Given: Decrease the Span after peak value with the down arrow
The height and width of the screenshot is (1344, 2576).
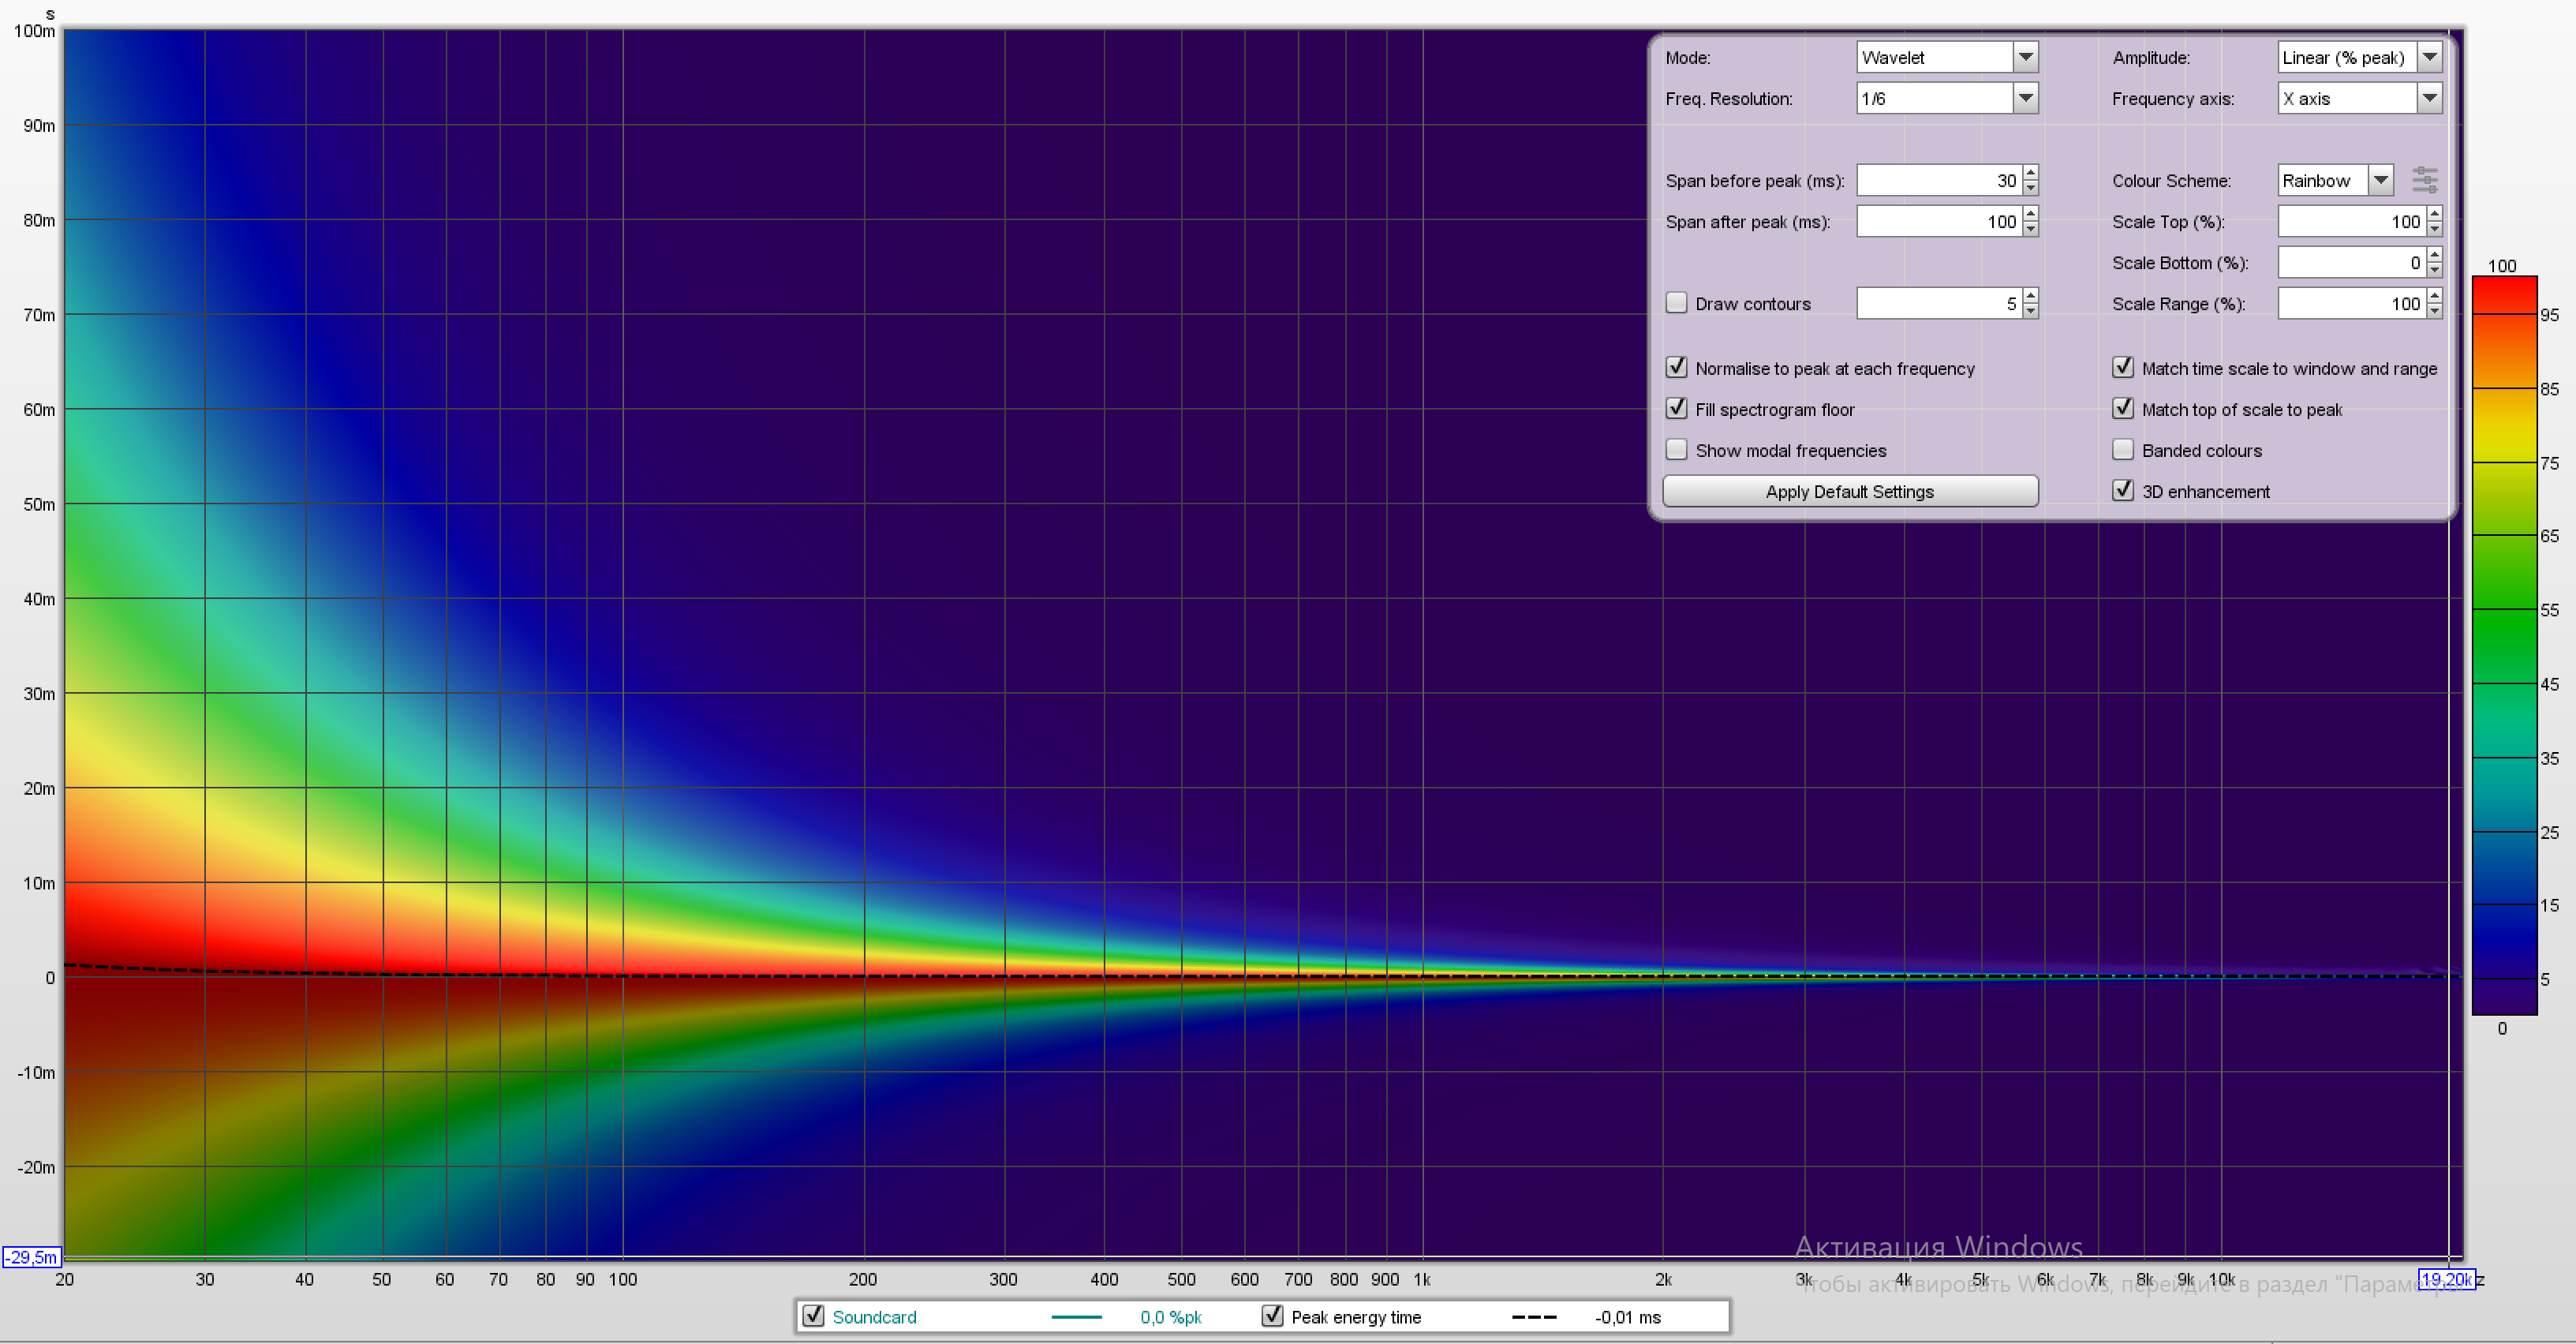Looking at the screenshot, I should pos(2030,229).
